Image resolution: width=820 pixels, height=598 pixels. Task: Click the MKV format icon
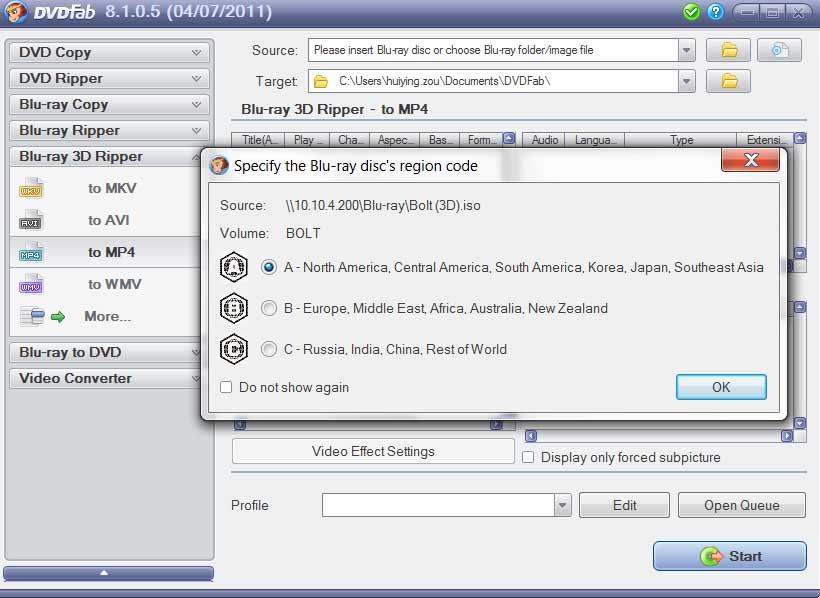tap(30, 189)
